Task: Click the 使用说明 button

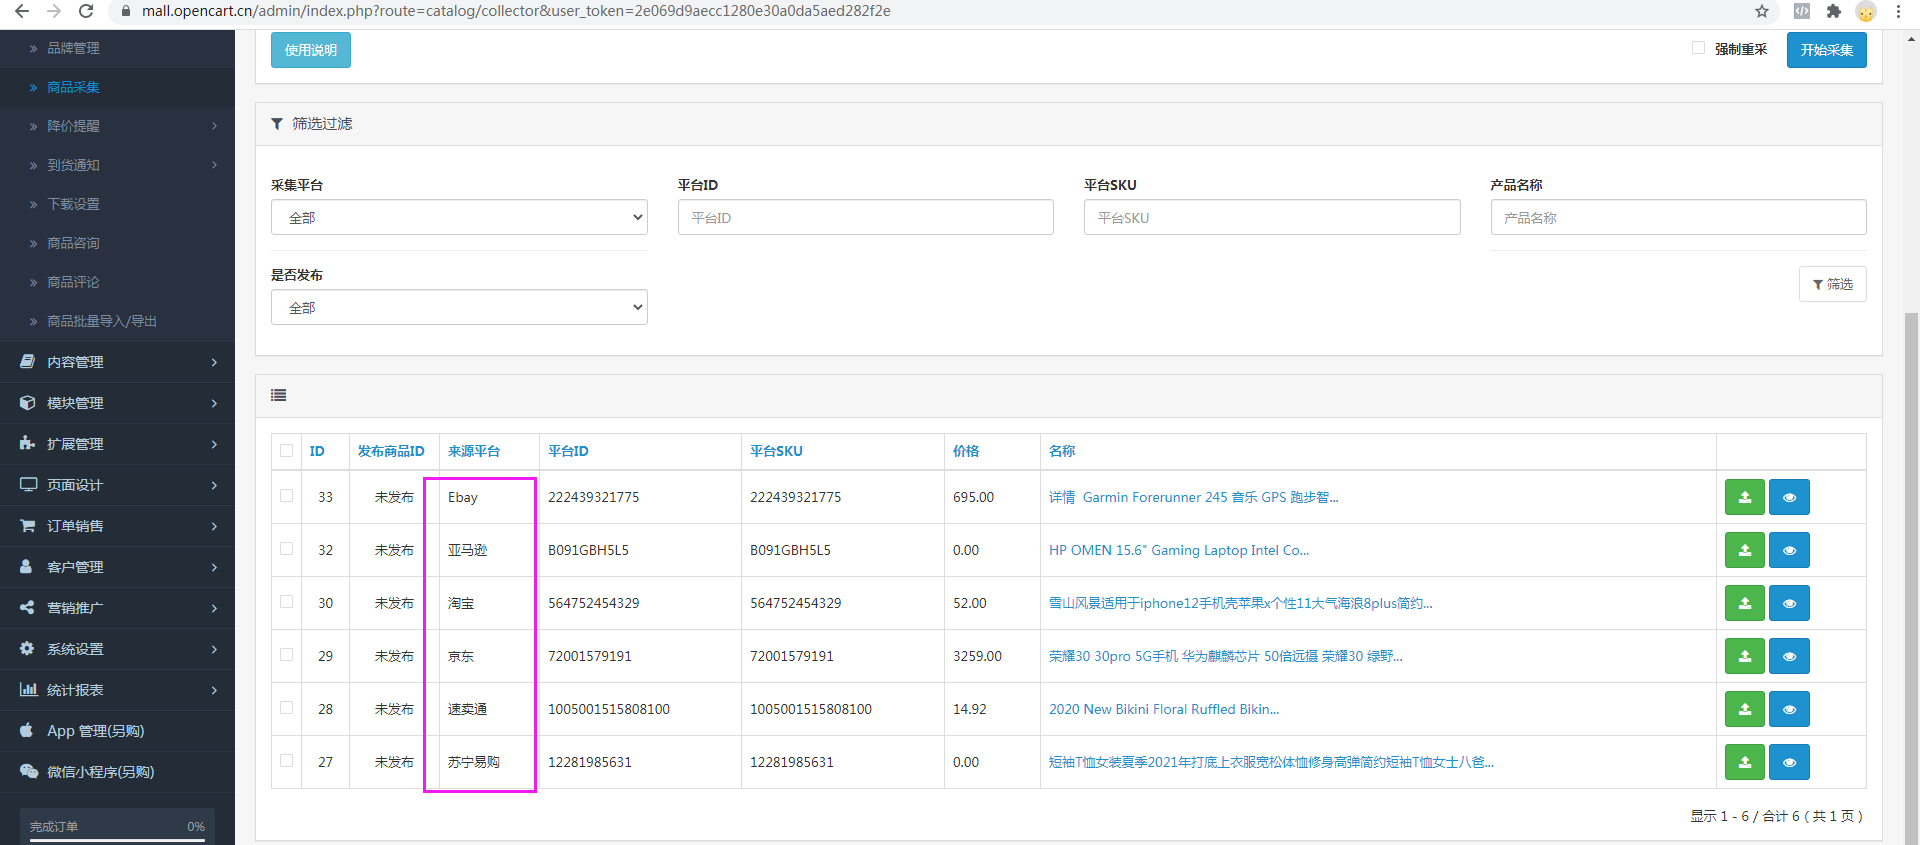Action: click(311, 50)
